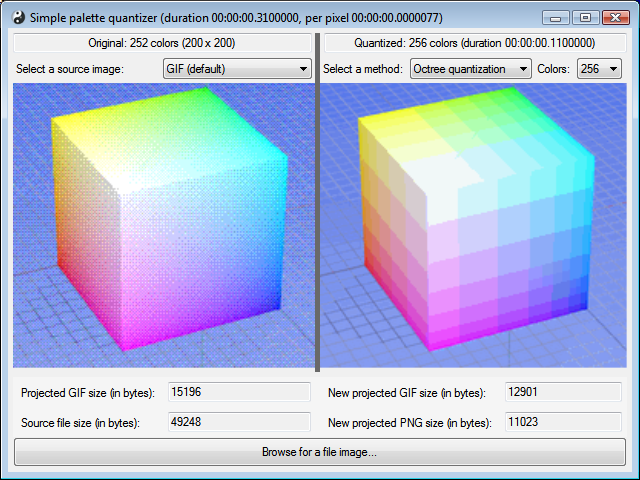The width and height of the screenshot is (640, 480).
Task: Click the yin-yang application icon in title bar
Action: [x=18, y=18]
